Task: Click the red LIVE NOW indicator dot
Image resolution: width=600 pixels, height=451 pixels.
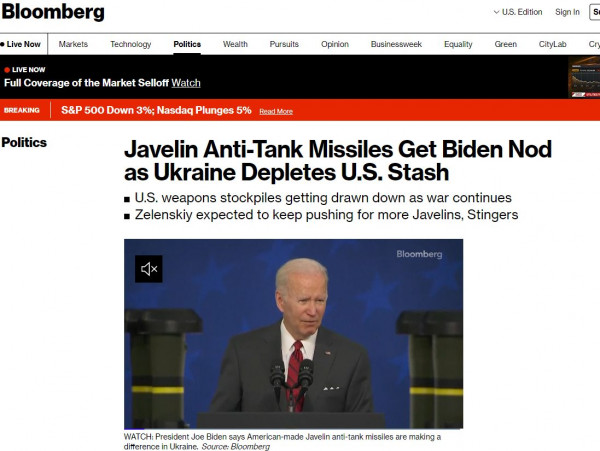Action: point(7,70)
